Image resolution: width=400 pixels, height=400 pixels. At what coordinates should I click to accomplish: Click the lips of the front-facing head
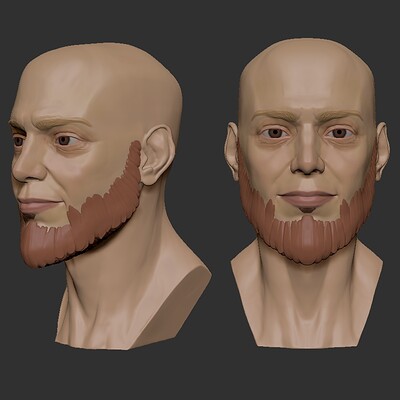pos(307,198)
